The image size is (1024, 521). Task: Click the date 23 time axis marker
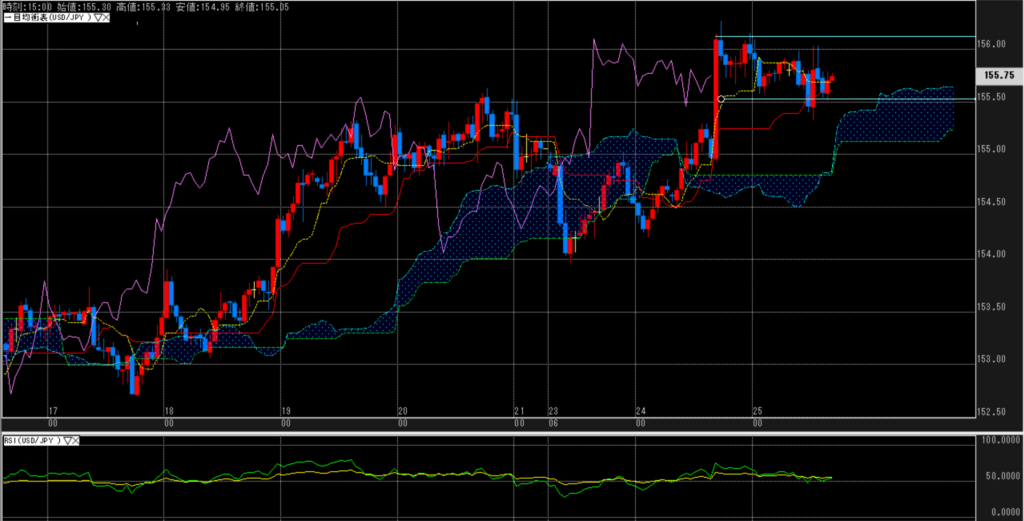(553, 411)
